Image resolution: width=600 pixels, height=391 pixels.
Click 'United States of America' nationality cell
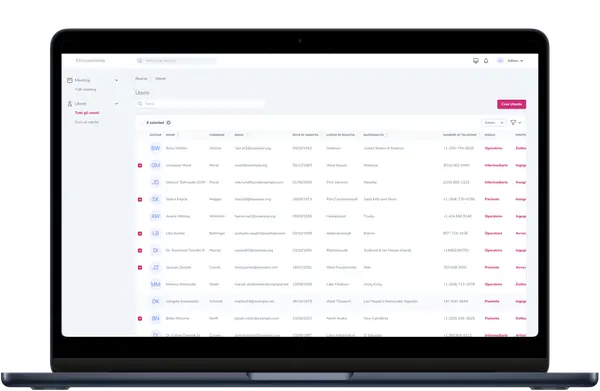[x=383, y=148]
